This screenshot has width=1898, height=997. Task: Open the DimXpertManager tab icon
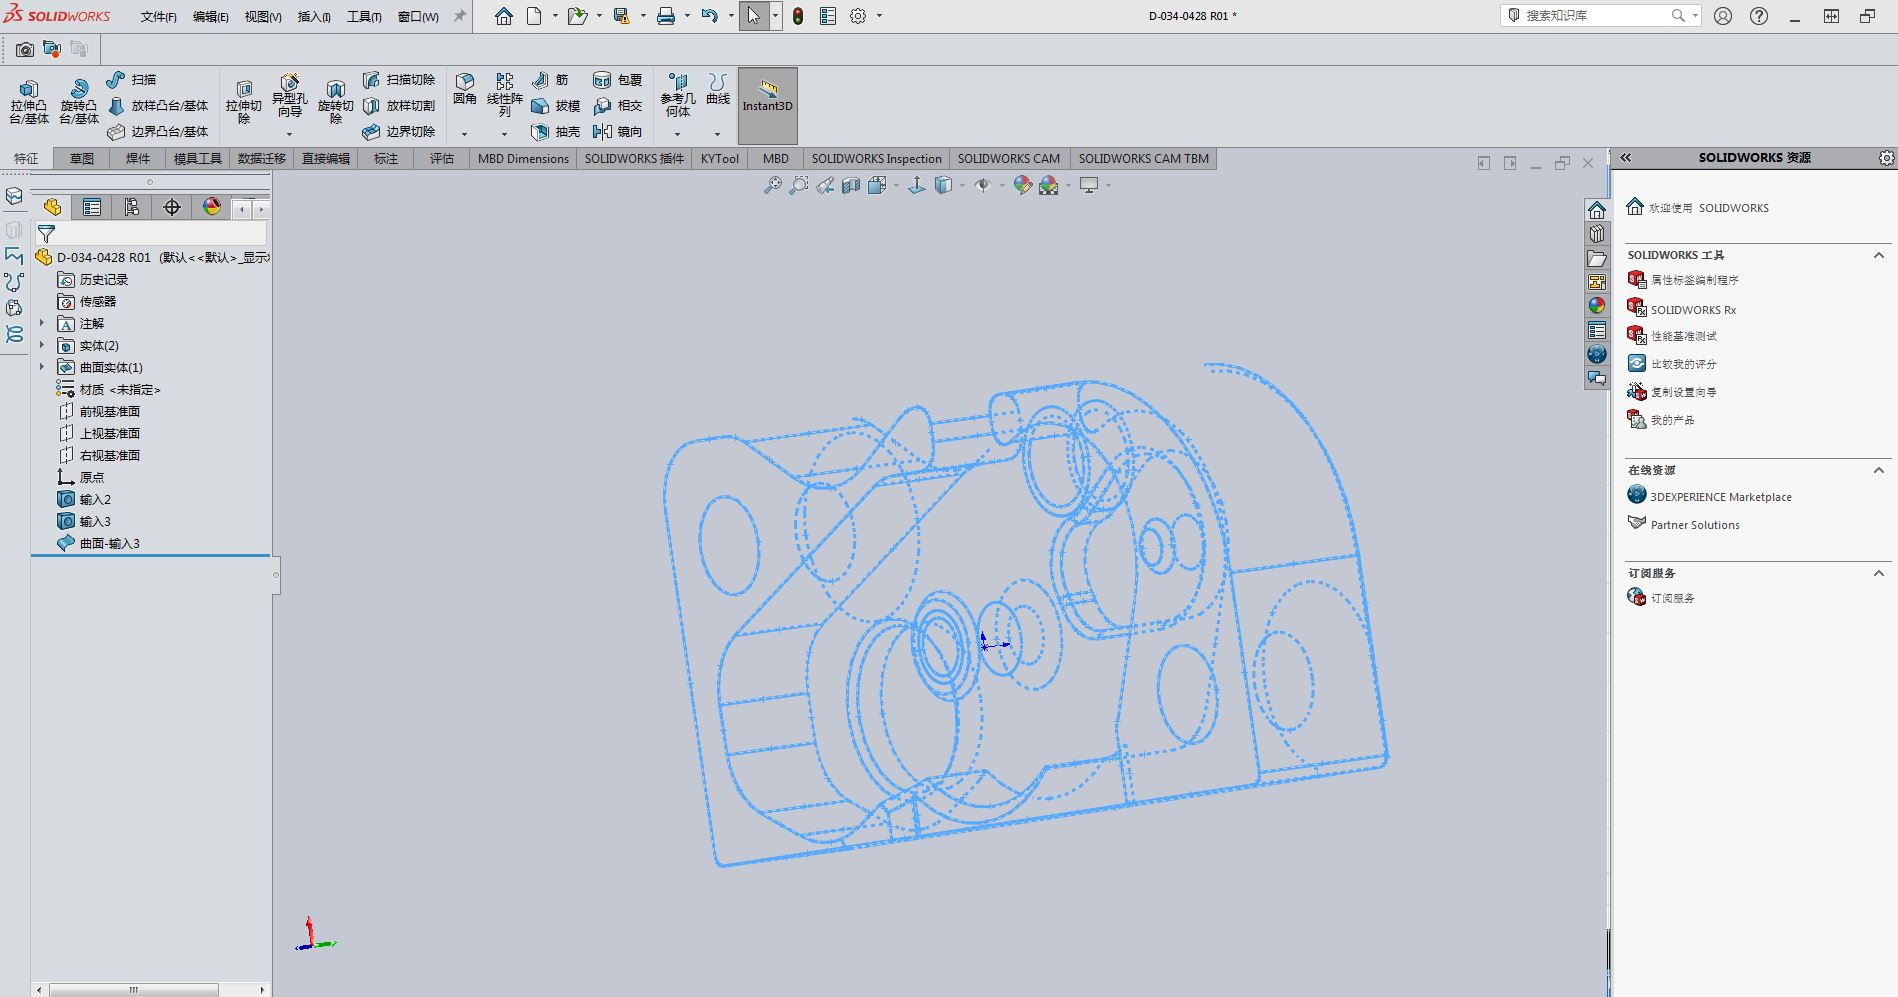tap(172, 207)
